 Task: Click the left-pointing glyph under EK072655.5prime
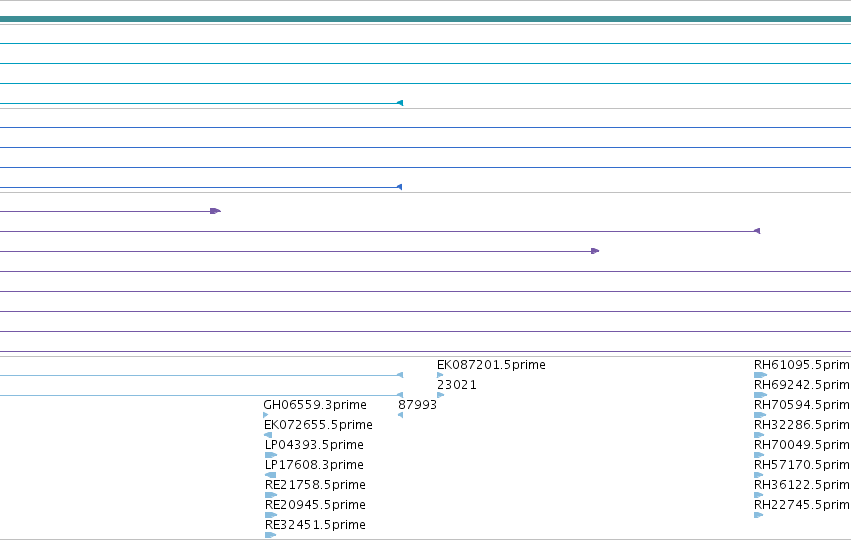pos(268,435)
